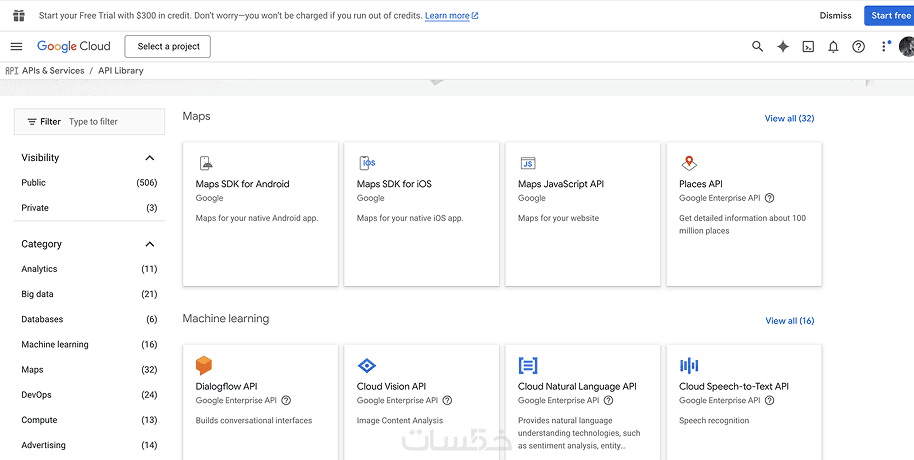Open the Select a project picker
The width and height of the screenshot is (914, 460).
click(168, 47)
